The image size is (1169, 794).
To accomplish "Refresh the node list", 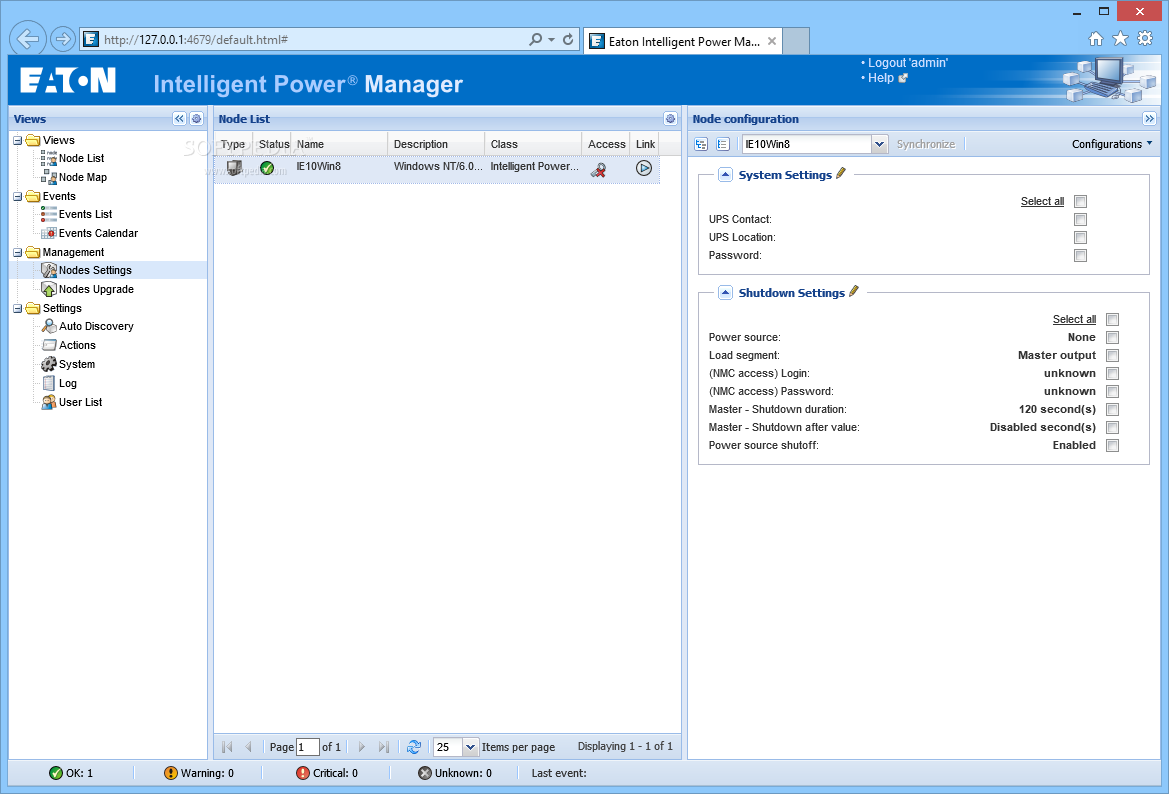I will tap(414, 746).
